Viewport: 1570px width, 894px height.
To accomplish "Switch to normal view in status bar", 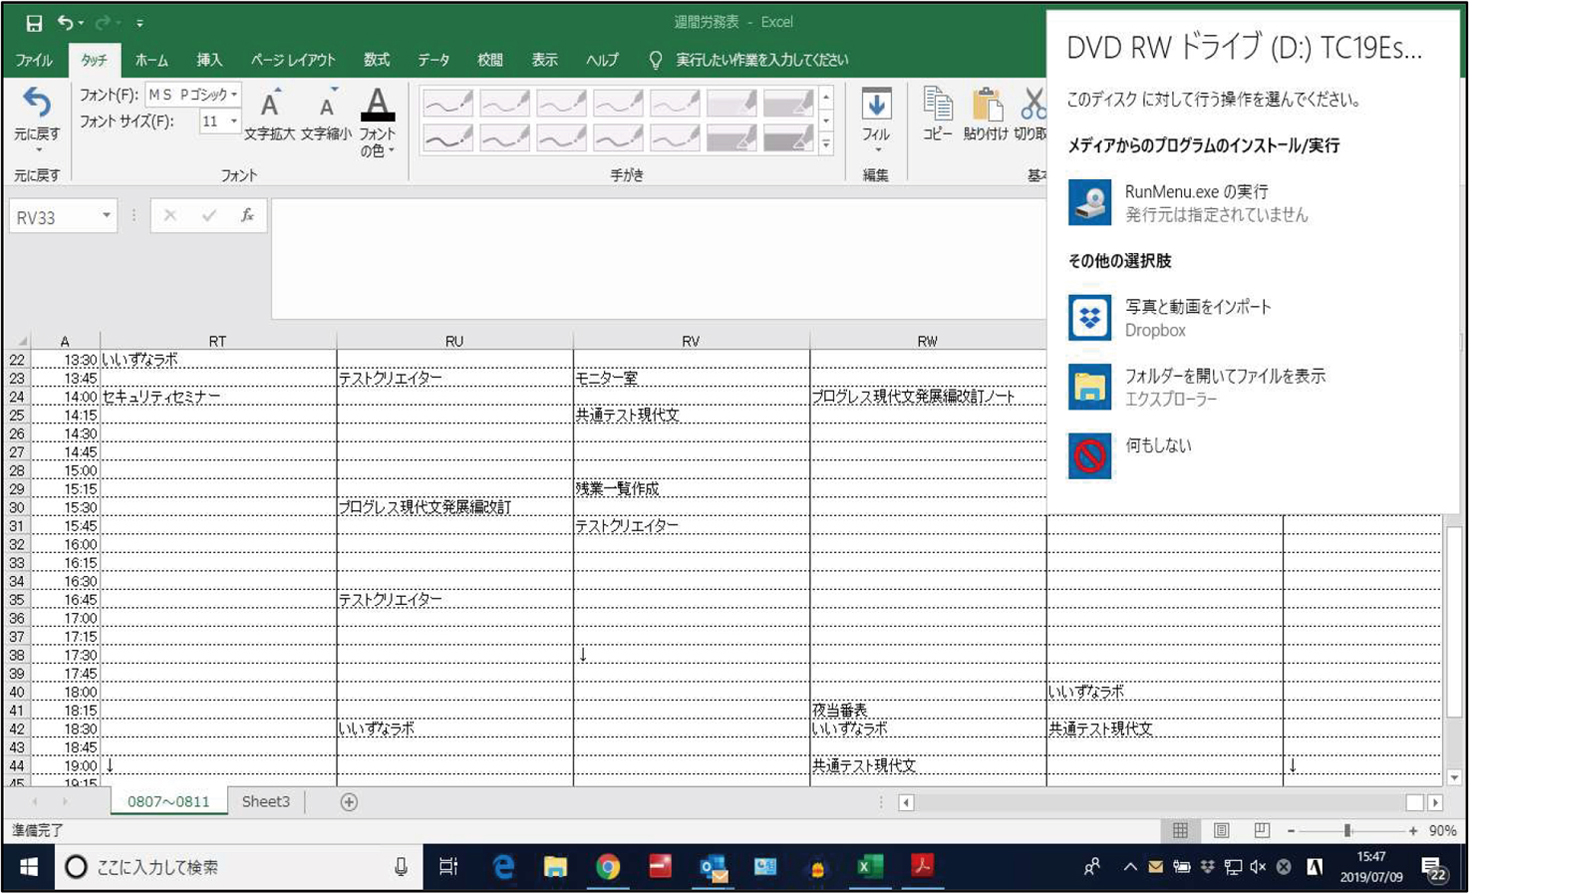I will [x=1180, y=831].
